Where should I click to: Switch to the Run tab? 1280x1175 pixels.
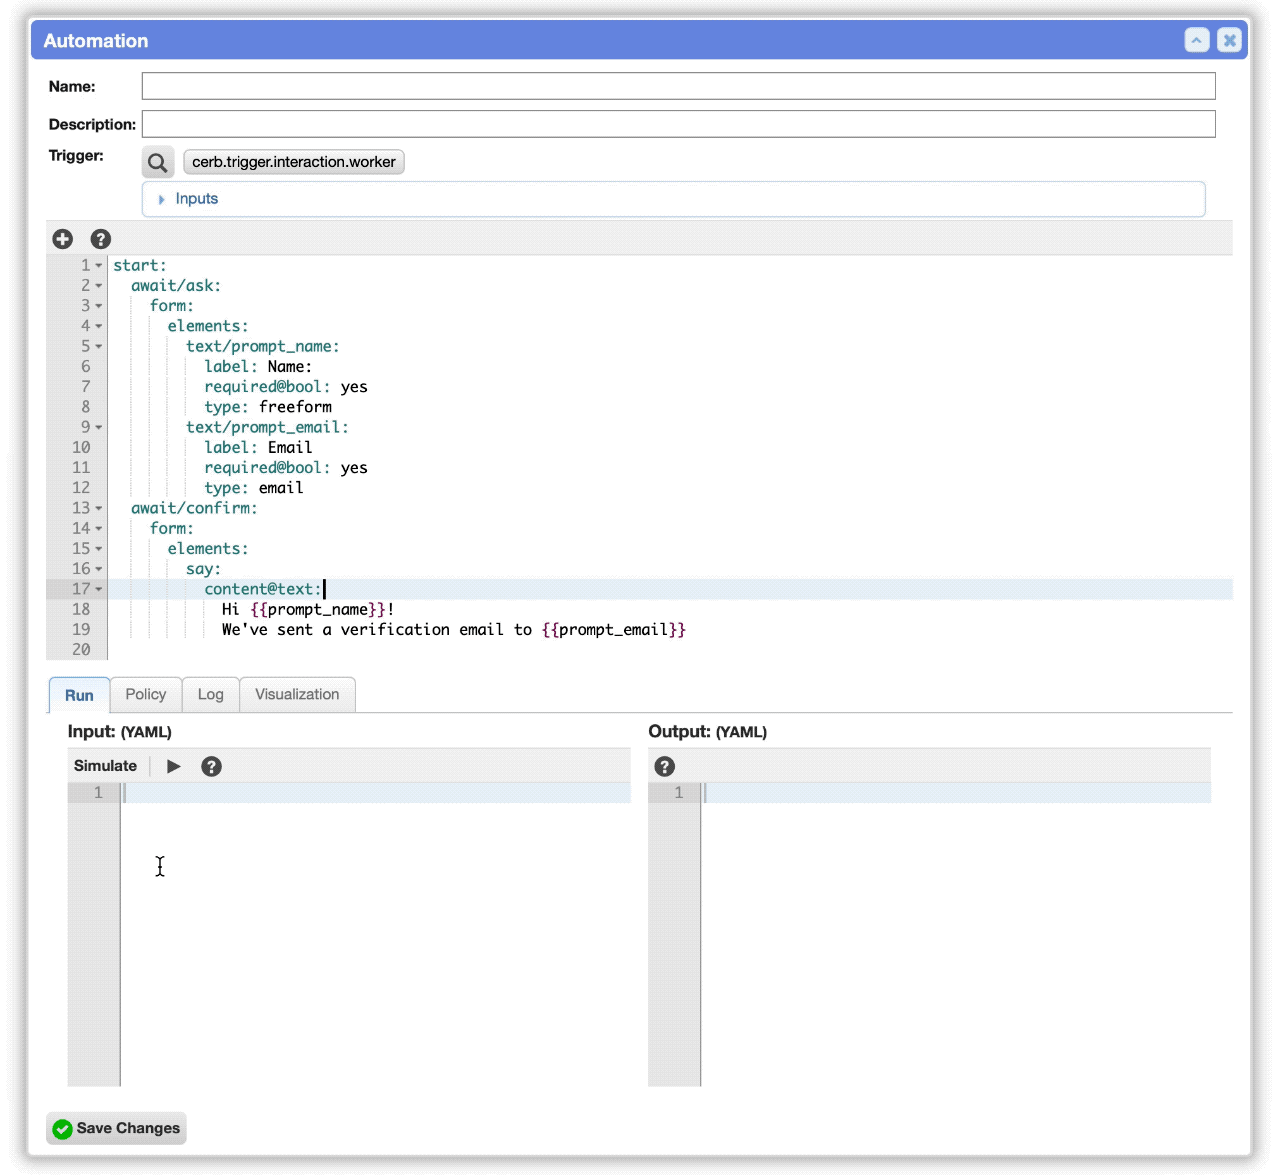tap(79, 695)
